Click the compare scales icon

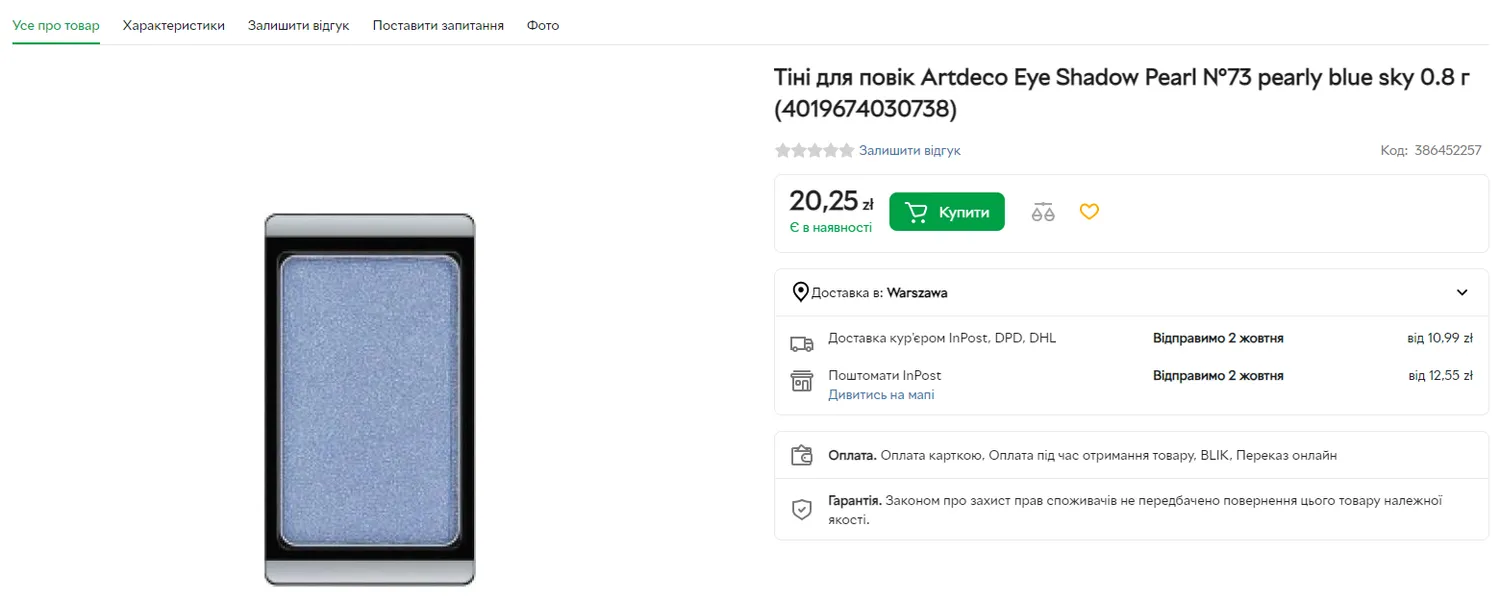coord(1043,212)
